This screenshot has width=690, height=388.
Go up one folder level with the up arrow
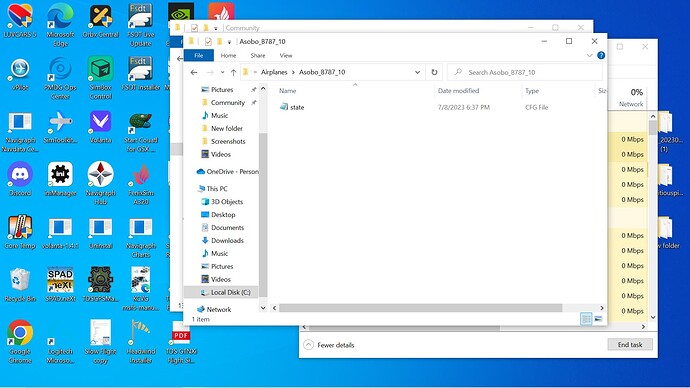point(233,72)
